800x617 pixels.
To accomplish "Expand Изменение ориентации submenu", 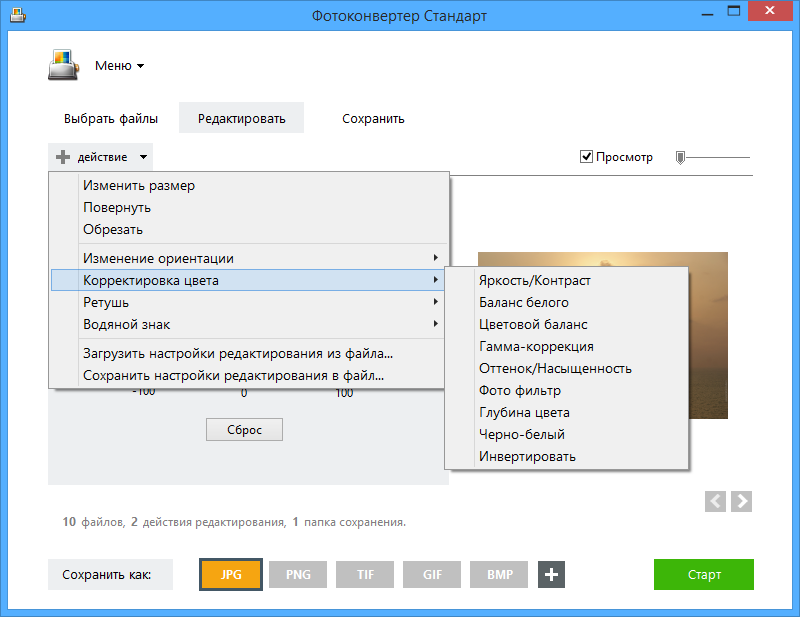I will (248, 258).
